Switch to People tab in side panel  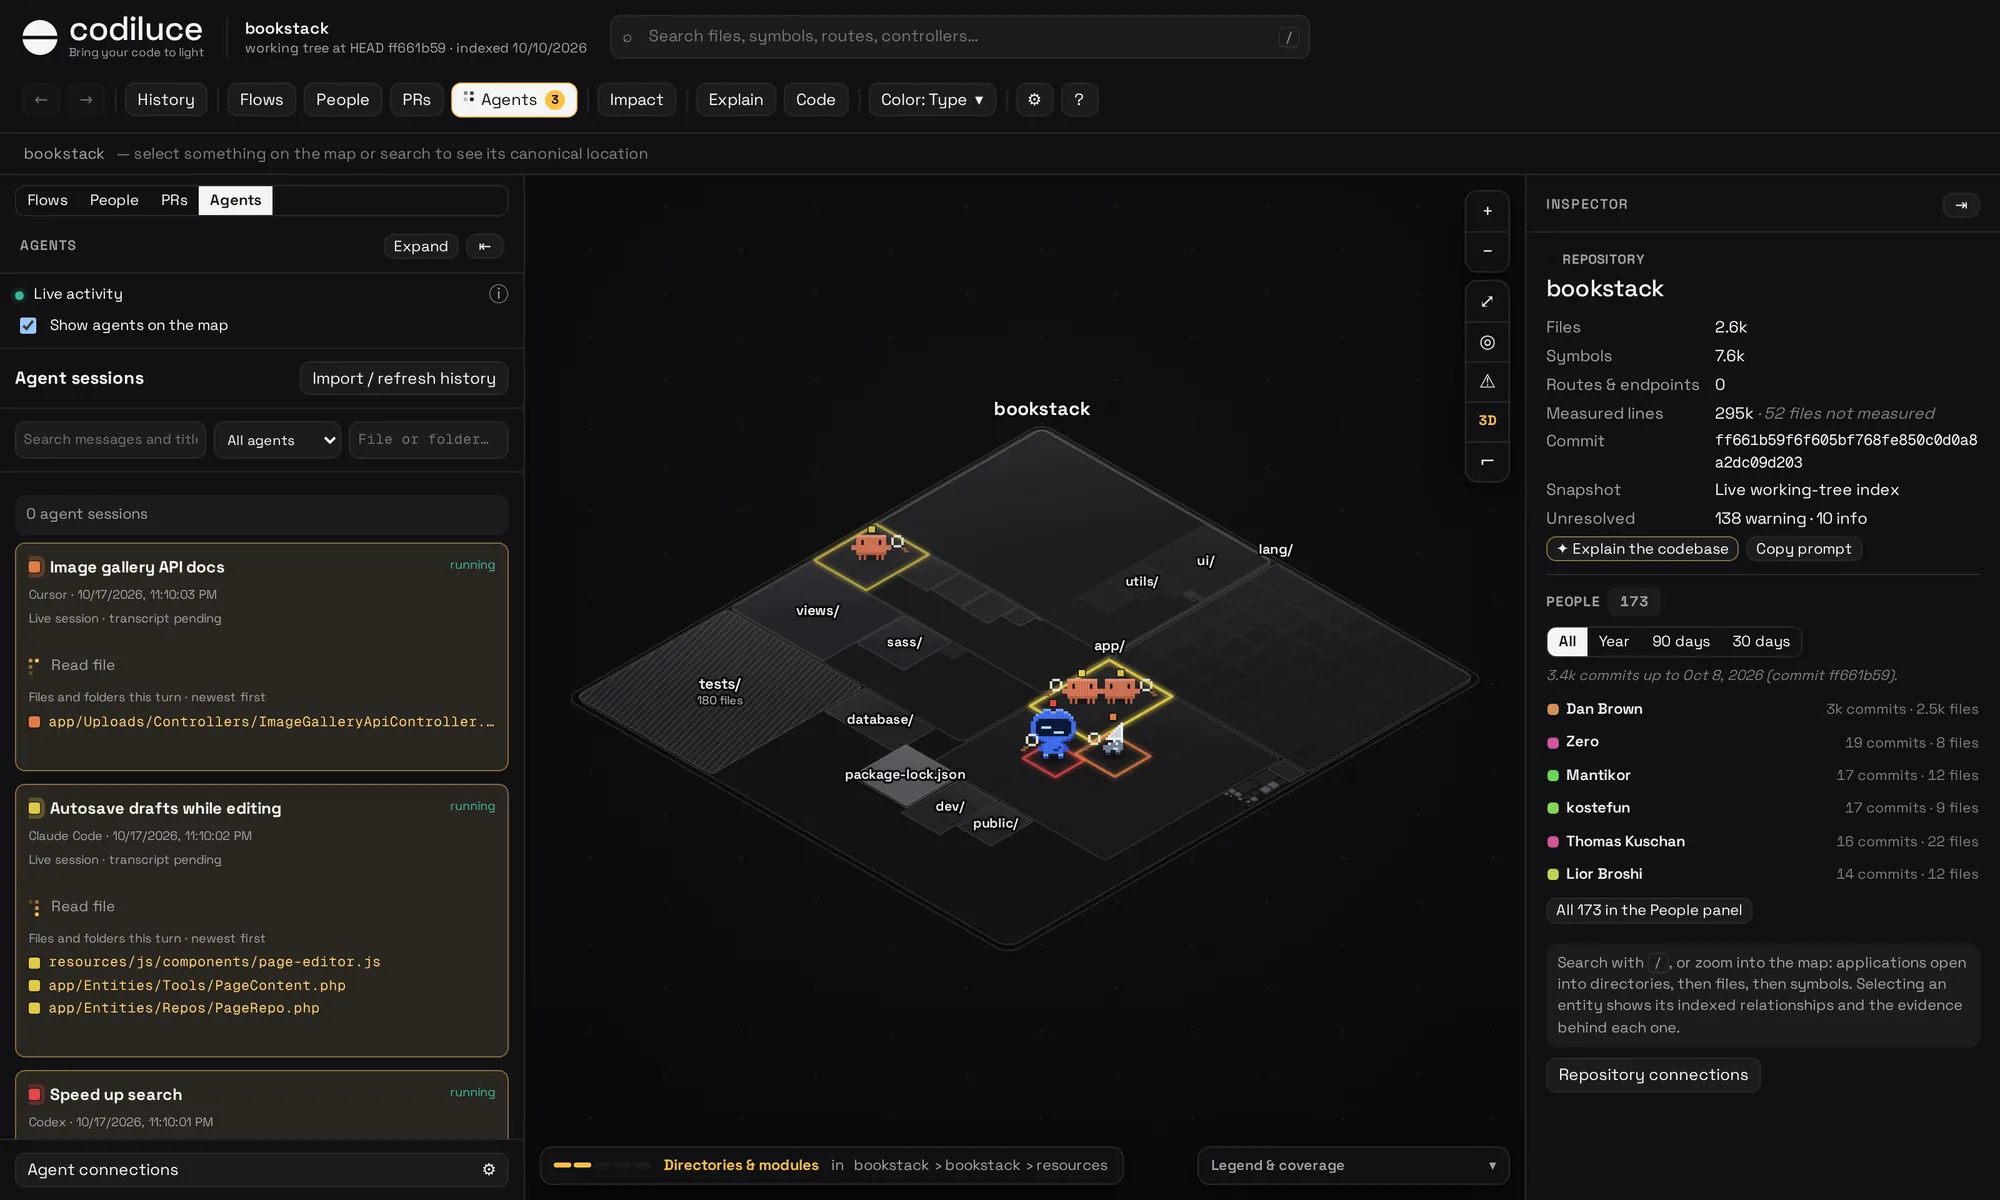click(114, 200)
